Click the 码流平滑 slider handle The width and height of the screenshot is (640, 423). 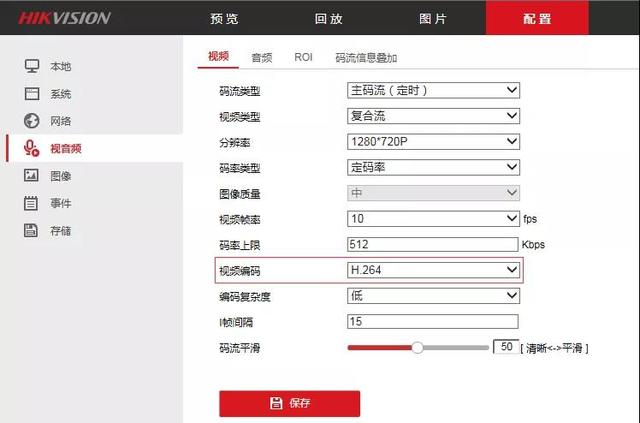(x=418, y=347)
